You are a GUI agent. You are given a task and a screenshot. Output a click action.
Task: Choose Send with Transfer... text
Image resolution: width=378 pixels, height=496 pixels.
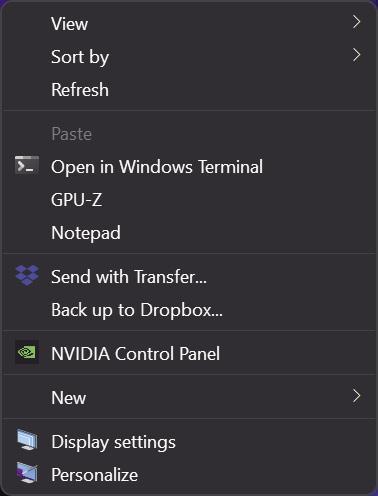pyautogui.click(x=129, y=277)
